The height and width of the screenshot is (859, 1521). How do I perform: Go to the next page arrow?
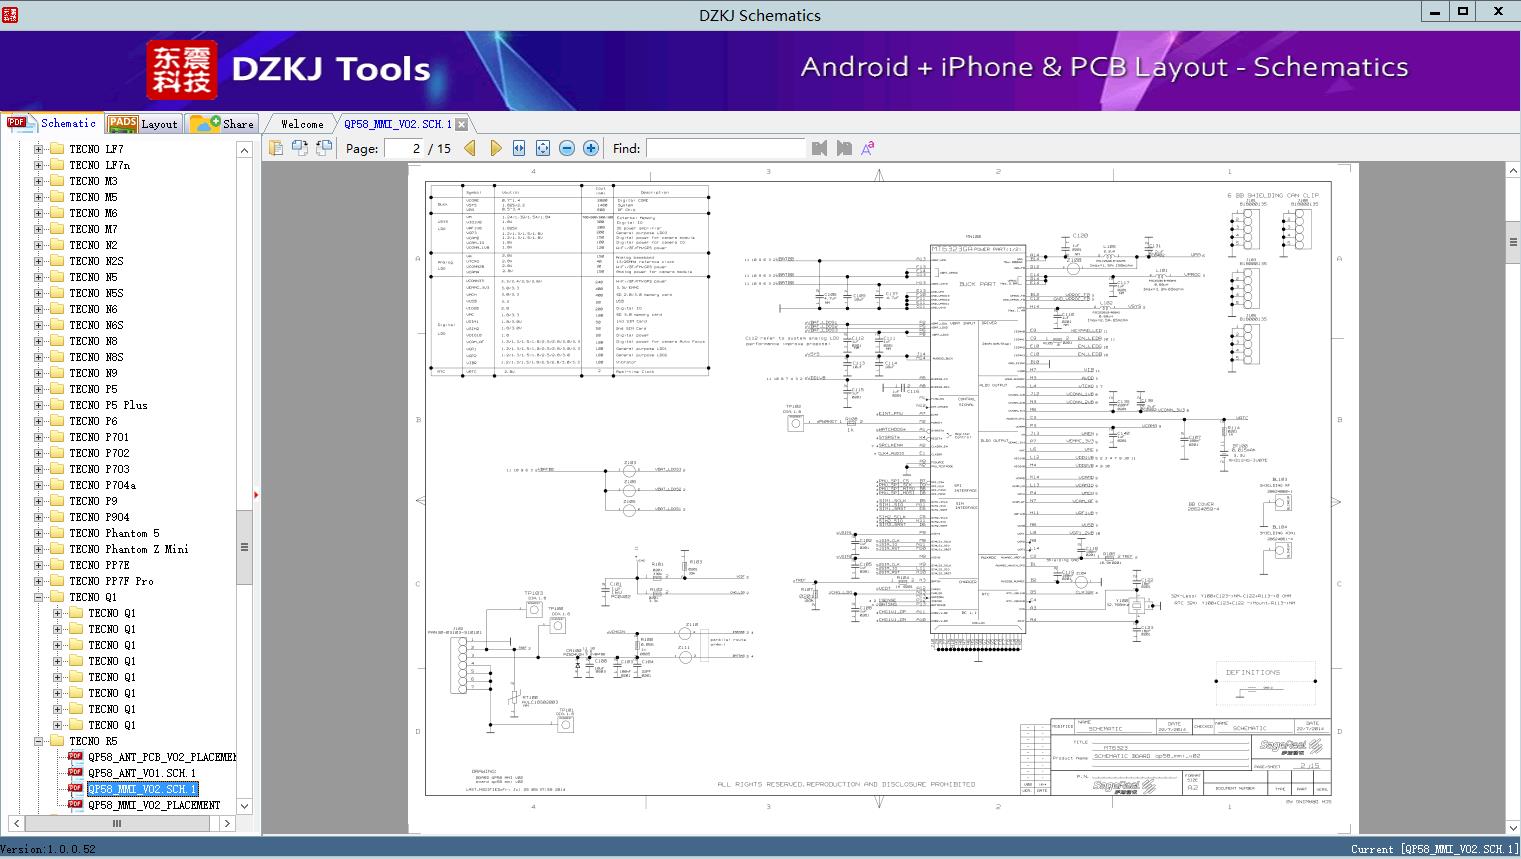pyautogui.click(x=495, y=148)
